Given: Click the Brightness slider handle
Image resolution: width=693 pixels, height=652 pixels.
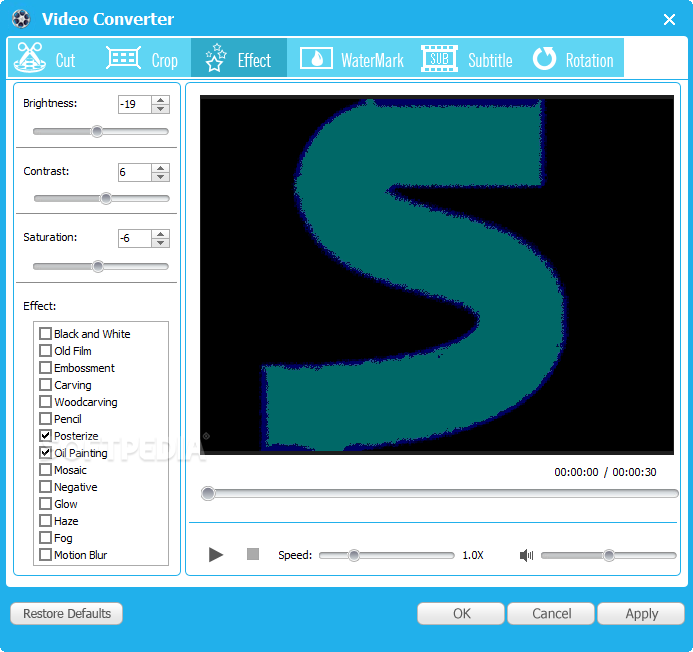Looking at the screenshot, I should coord(97,131).
